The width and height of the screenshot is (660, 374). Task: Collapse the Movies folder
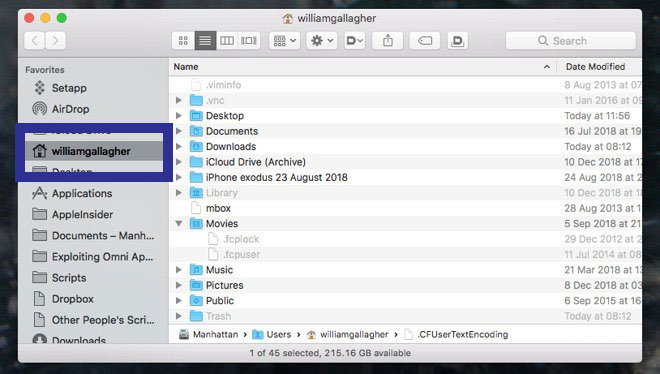(x=179, y=223)
